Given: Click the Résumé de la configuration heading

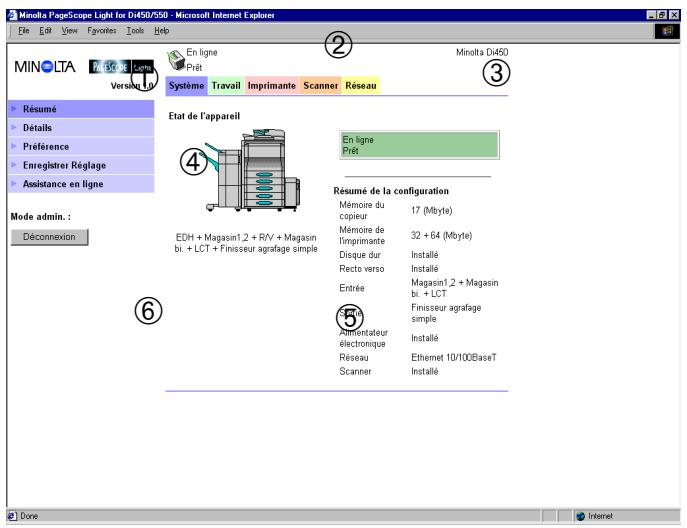Looking at the screenshot, I should pyautogui.click(x=391, y=191).
